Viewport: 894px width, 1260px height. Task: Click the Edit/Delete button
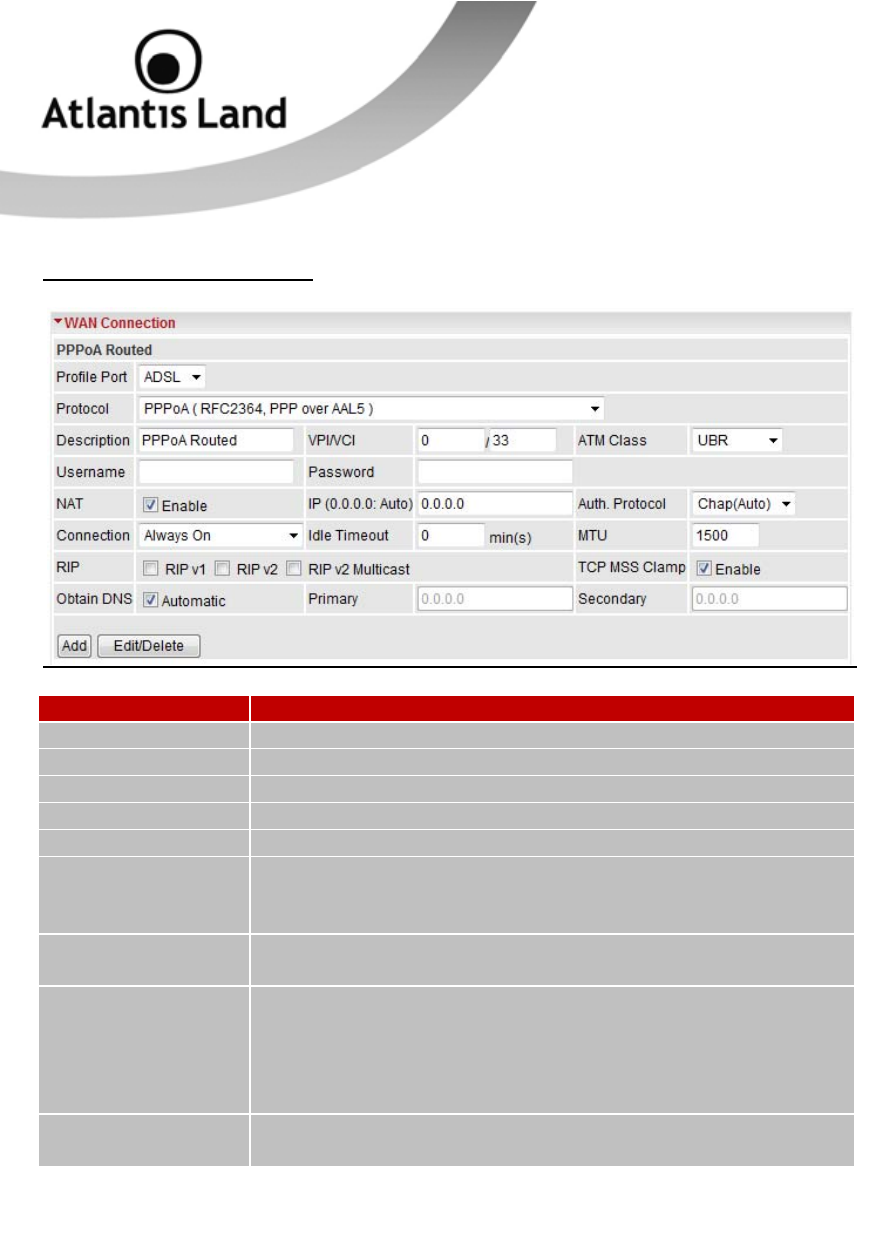[149, 645]
